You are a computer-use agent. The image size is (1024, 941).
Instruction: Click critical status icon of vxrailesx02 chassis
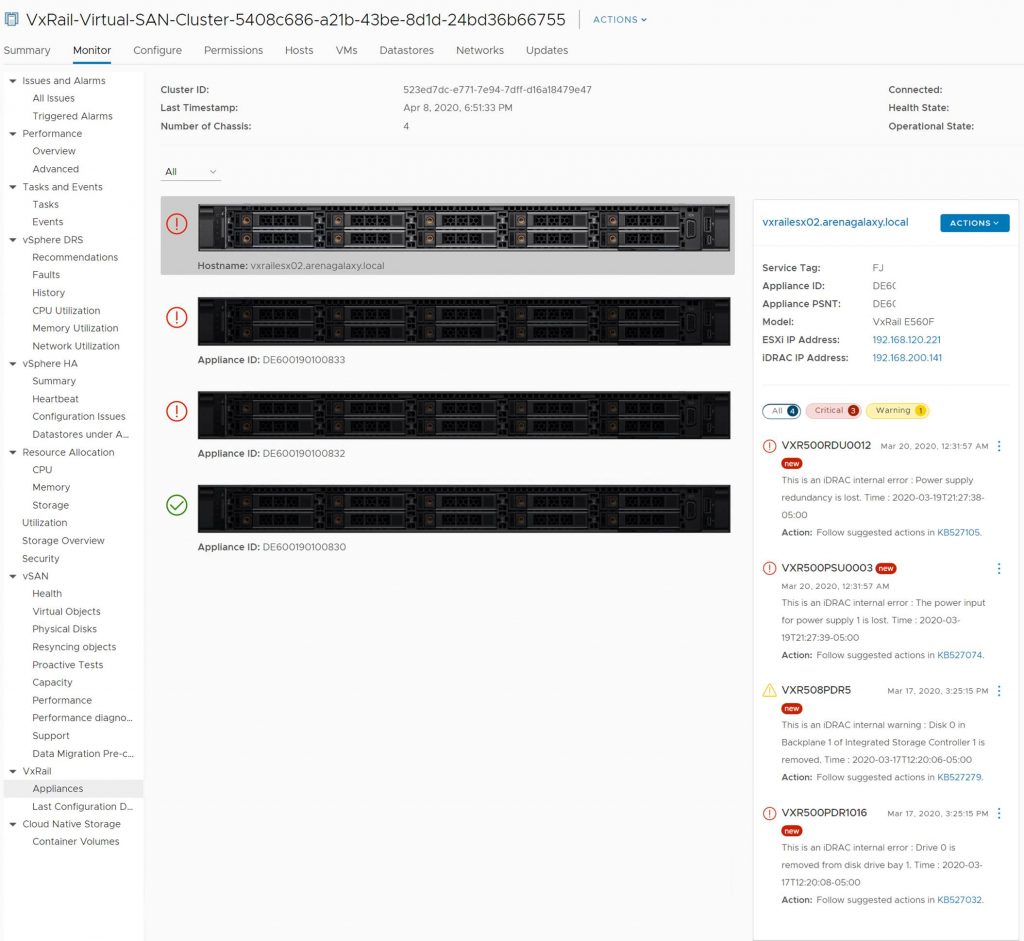[176, 224]
